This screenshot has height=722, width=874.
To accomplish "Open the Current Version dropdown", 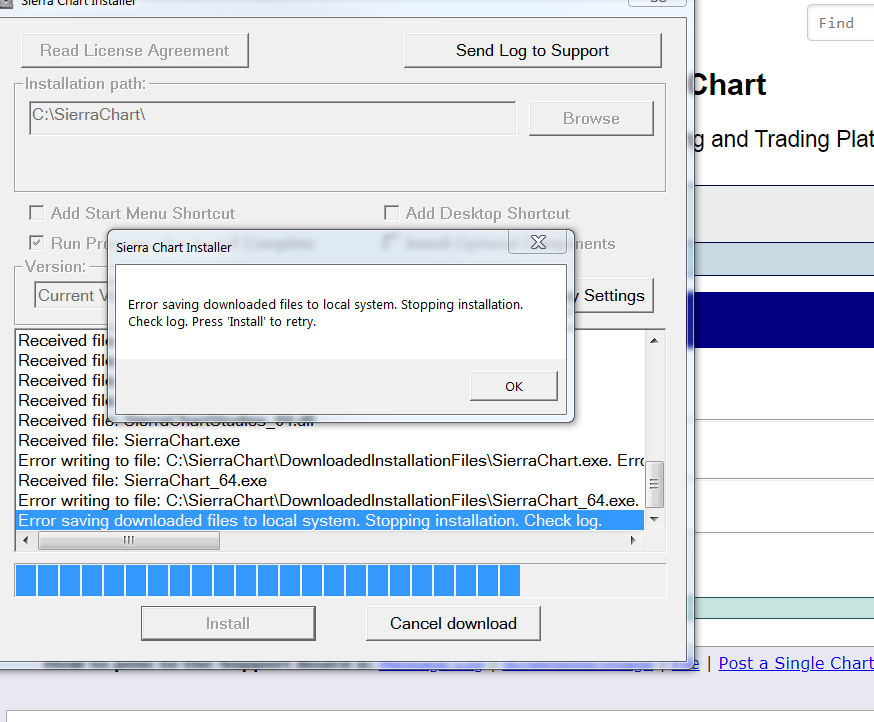I will point(71,295).
